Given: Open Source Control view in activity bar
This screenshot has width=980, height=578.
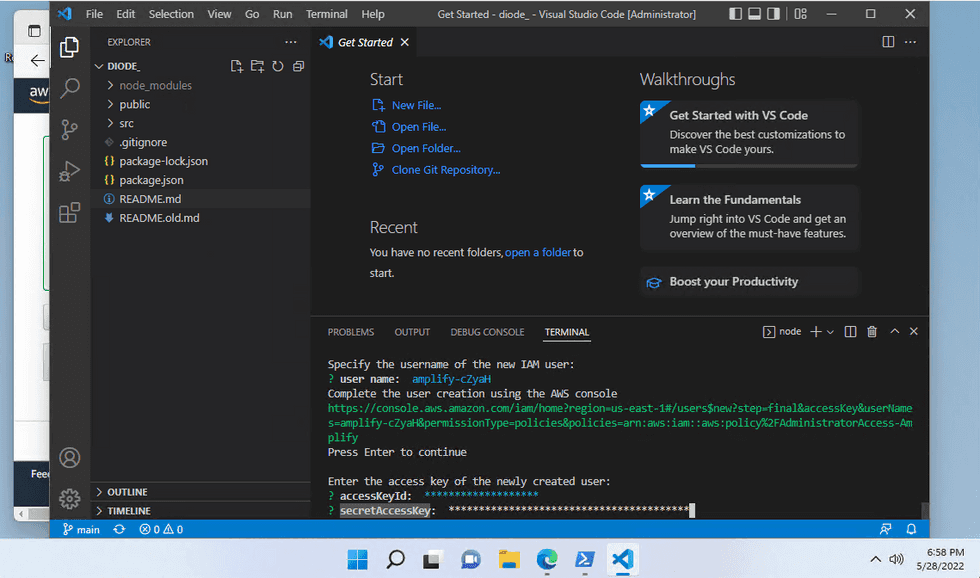Looking at the screenshot, I should click(x=69, y=130).
